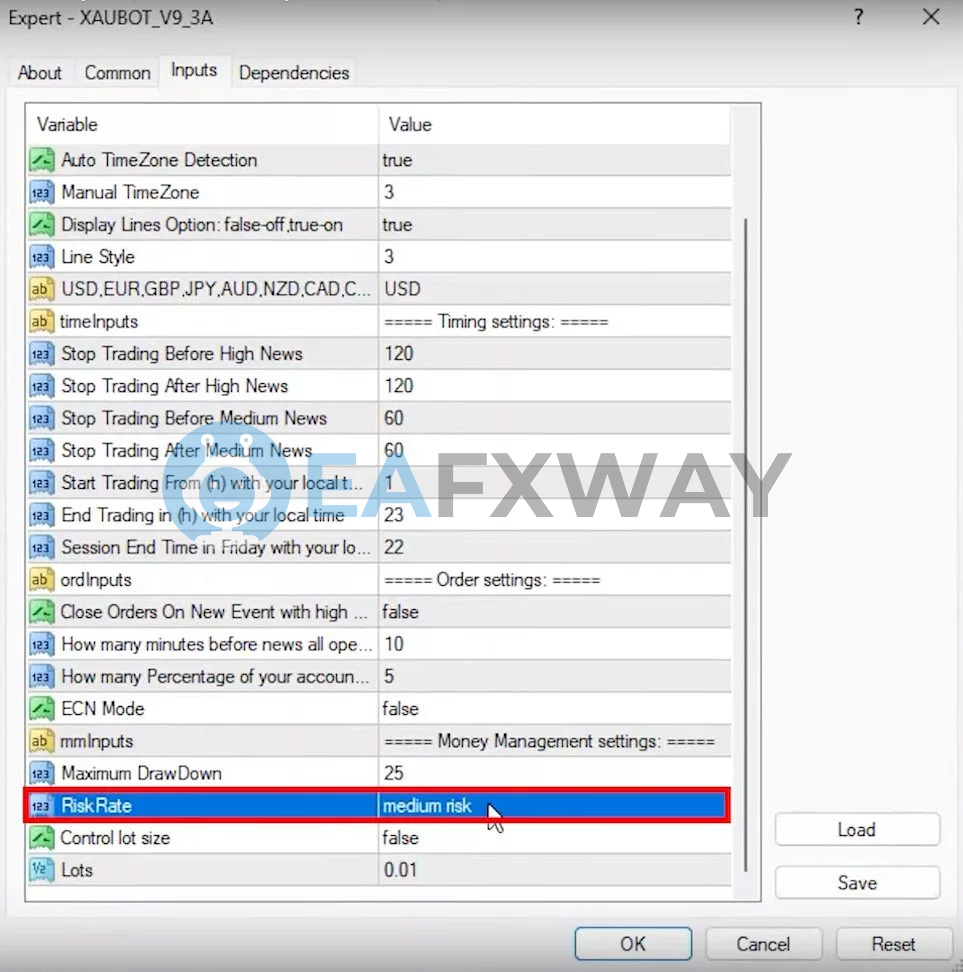Click the string icon beside USD,EUR,GBP currency list
Screen dimensions: 963x972
(x=42, y=289)
